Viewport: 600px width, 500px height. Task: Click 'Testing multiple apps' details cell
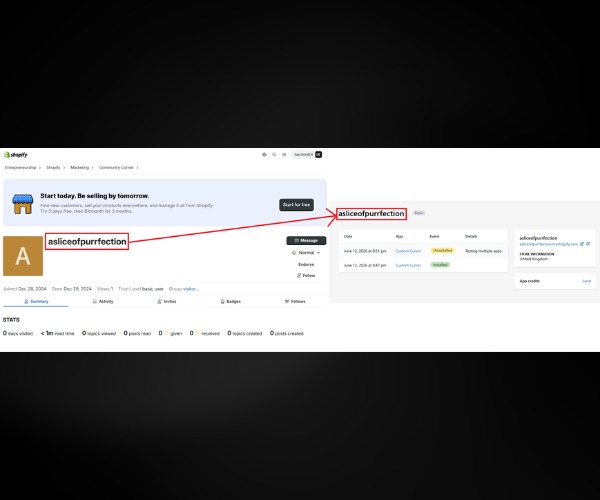(x=483, y=251)
